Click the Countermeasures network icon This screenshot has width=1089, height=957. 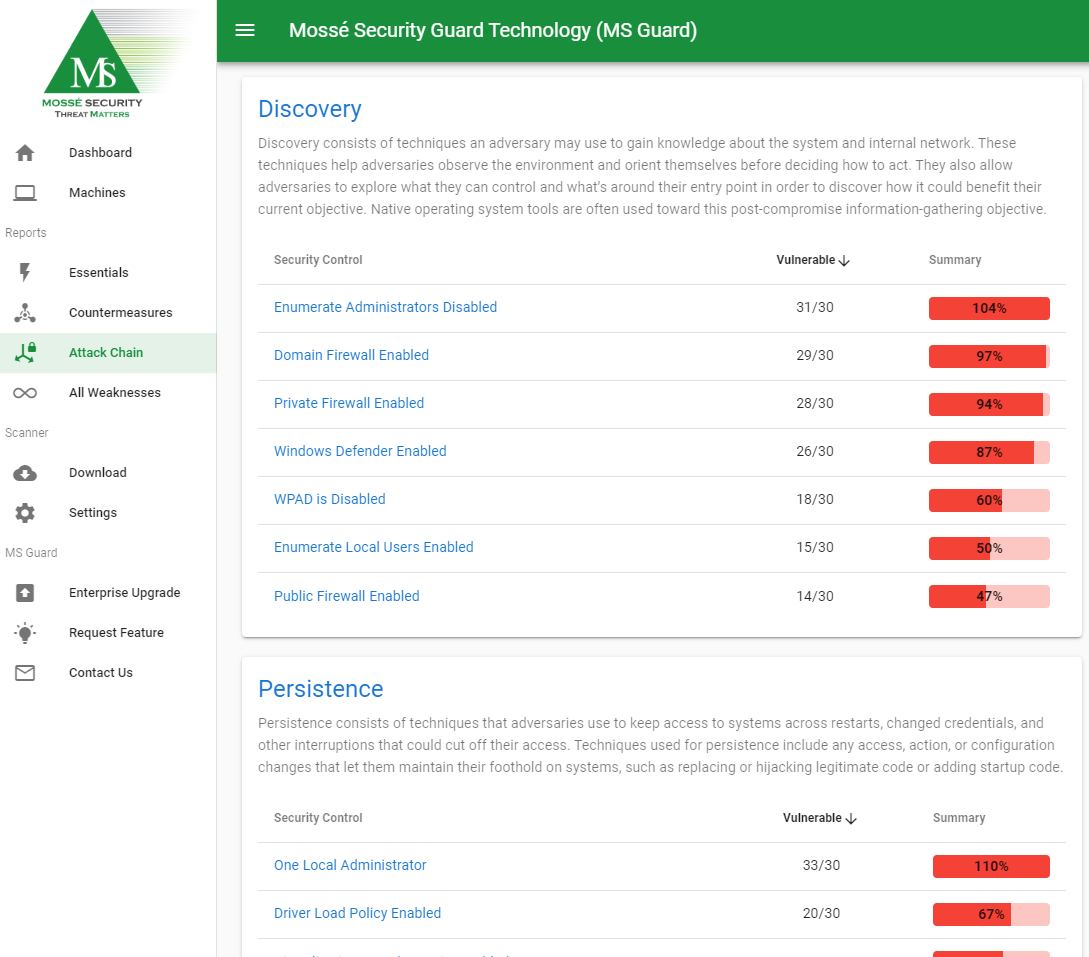25,313
